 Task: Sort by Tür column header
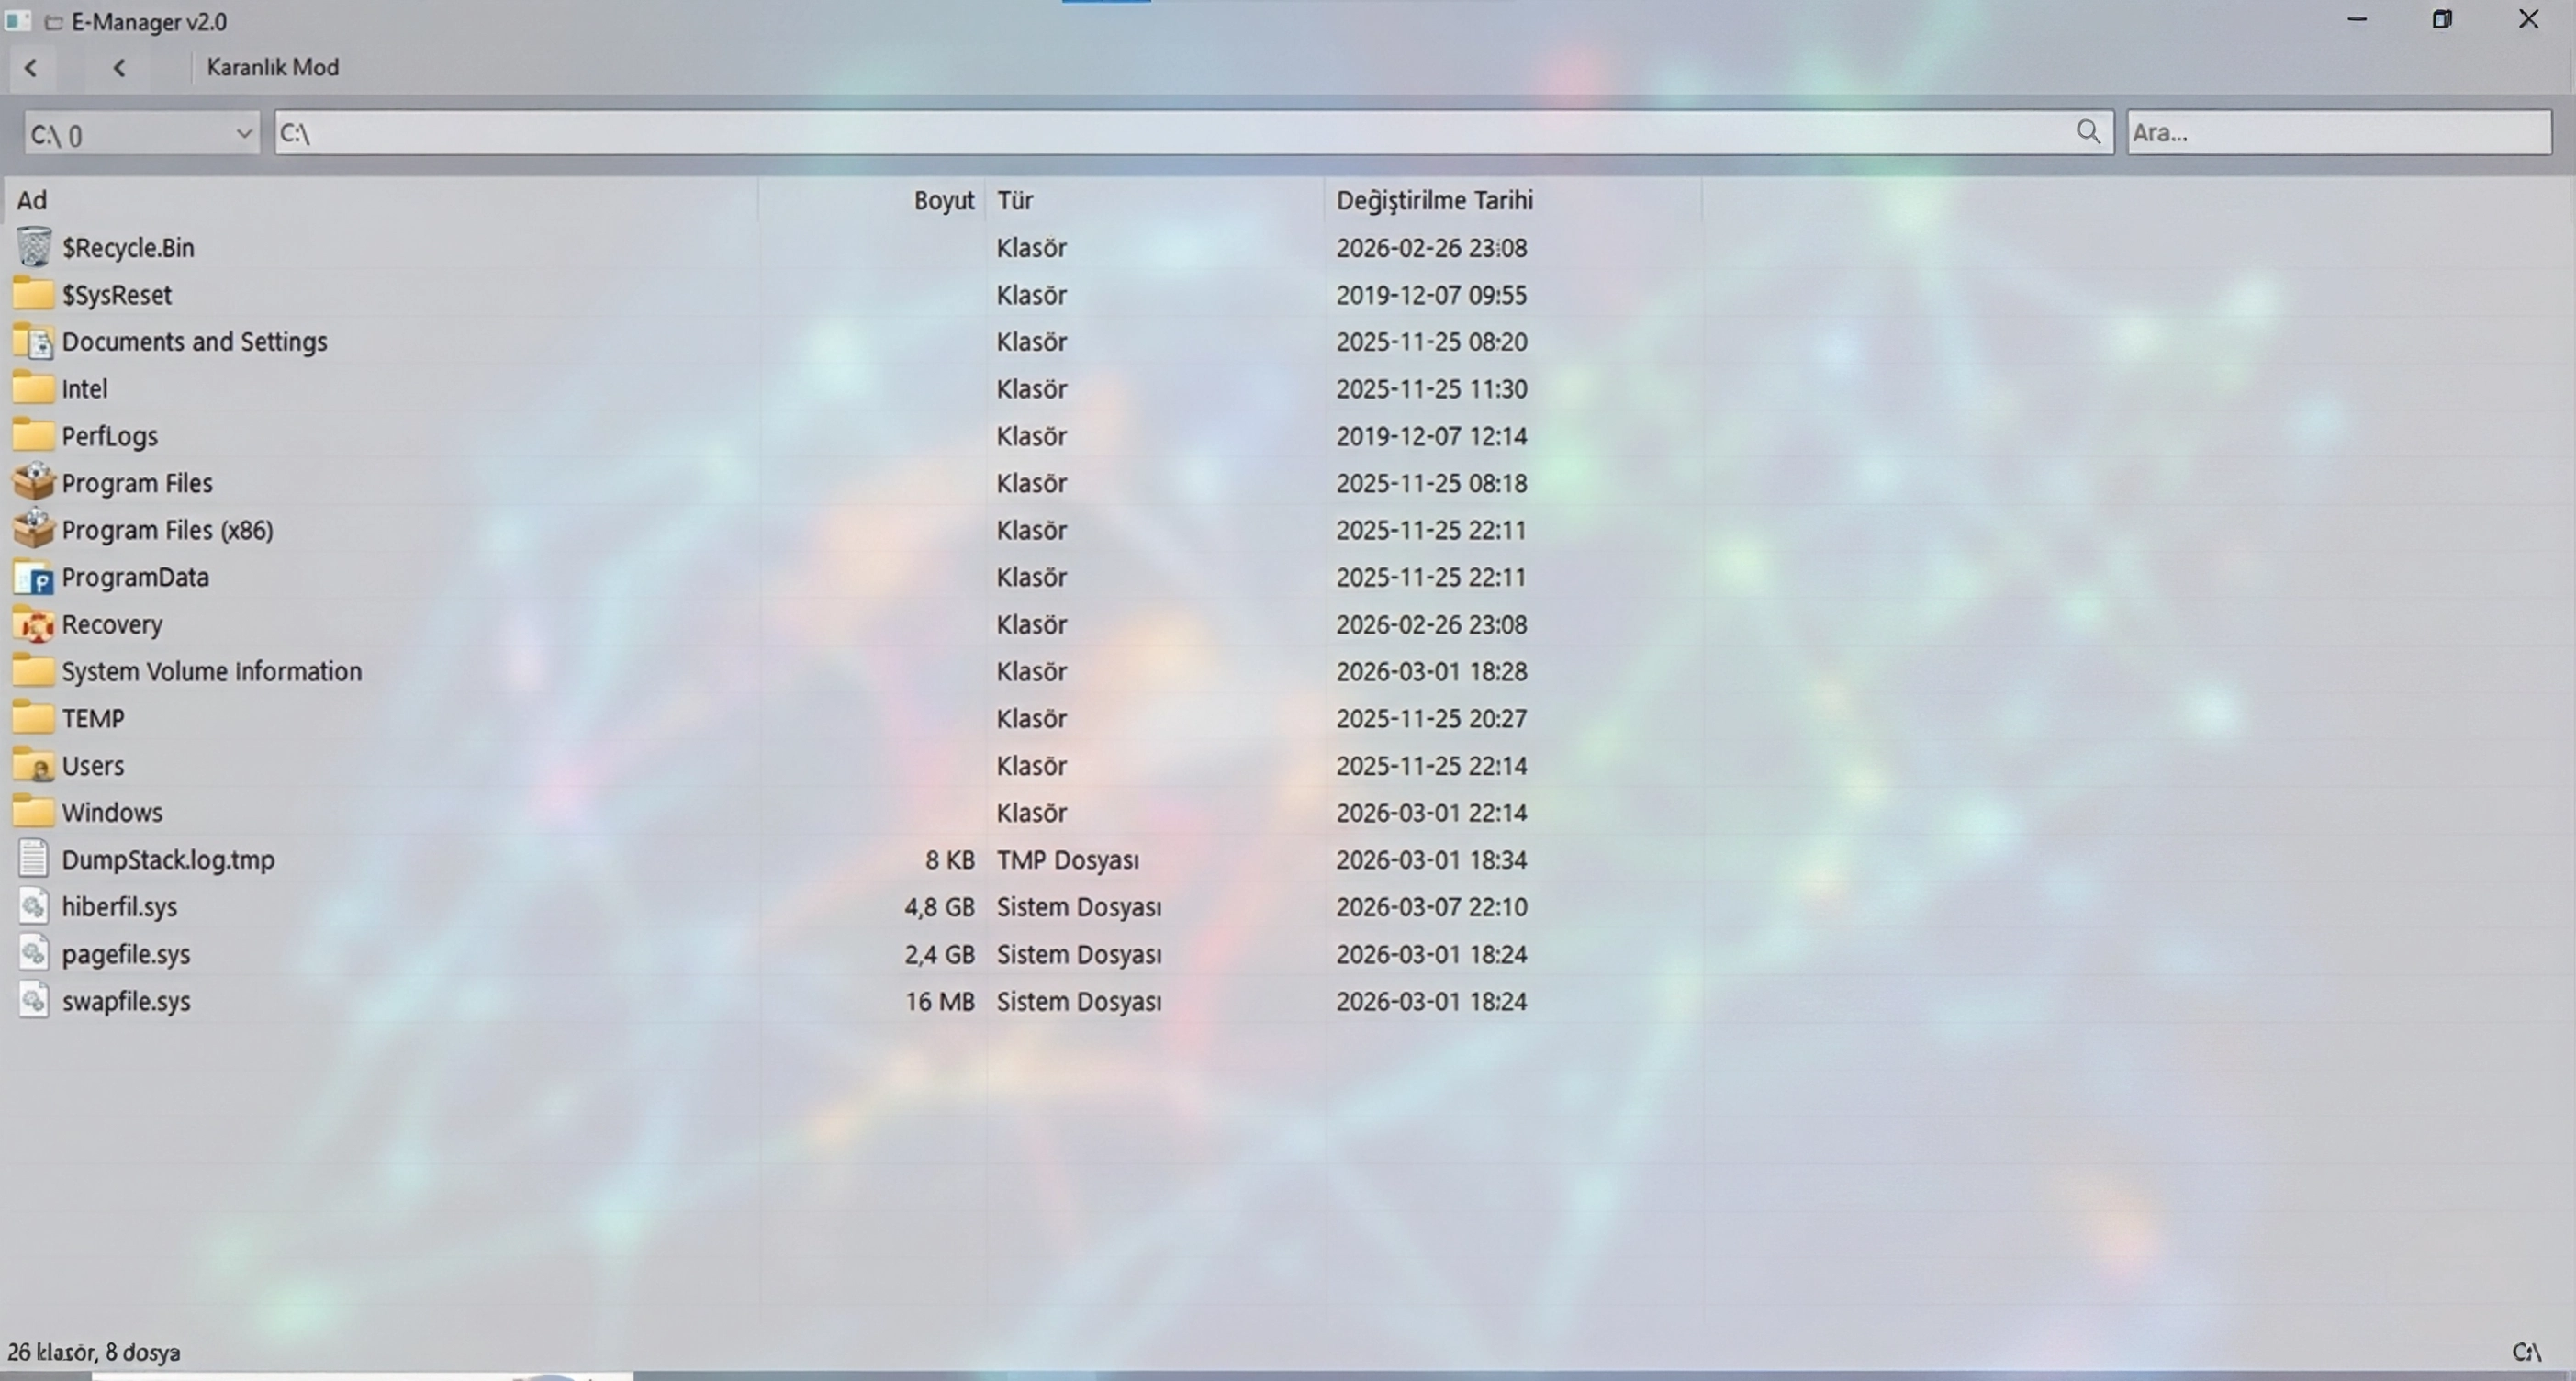(x=1015, y=200)
